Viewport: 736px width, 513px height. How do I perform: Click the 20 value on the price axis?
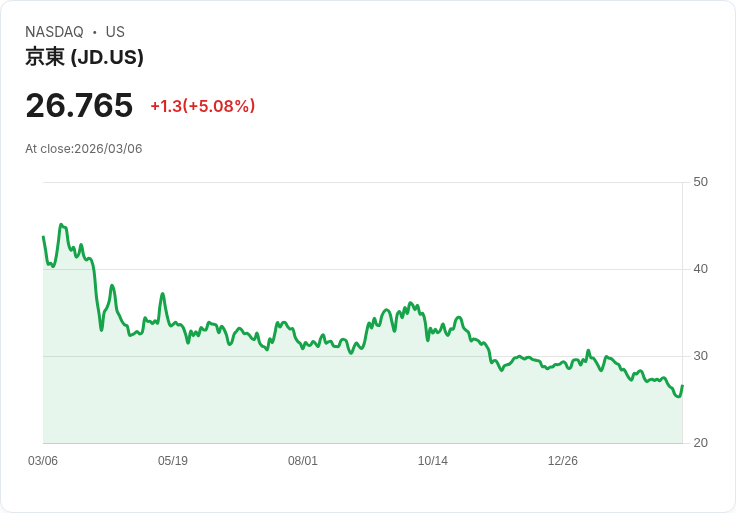coord(701,443)
